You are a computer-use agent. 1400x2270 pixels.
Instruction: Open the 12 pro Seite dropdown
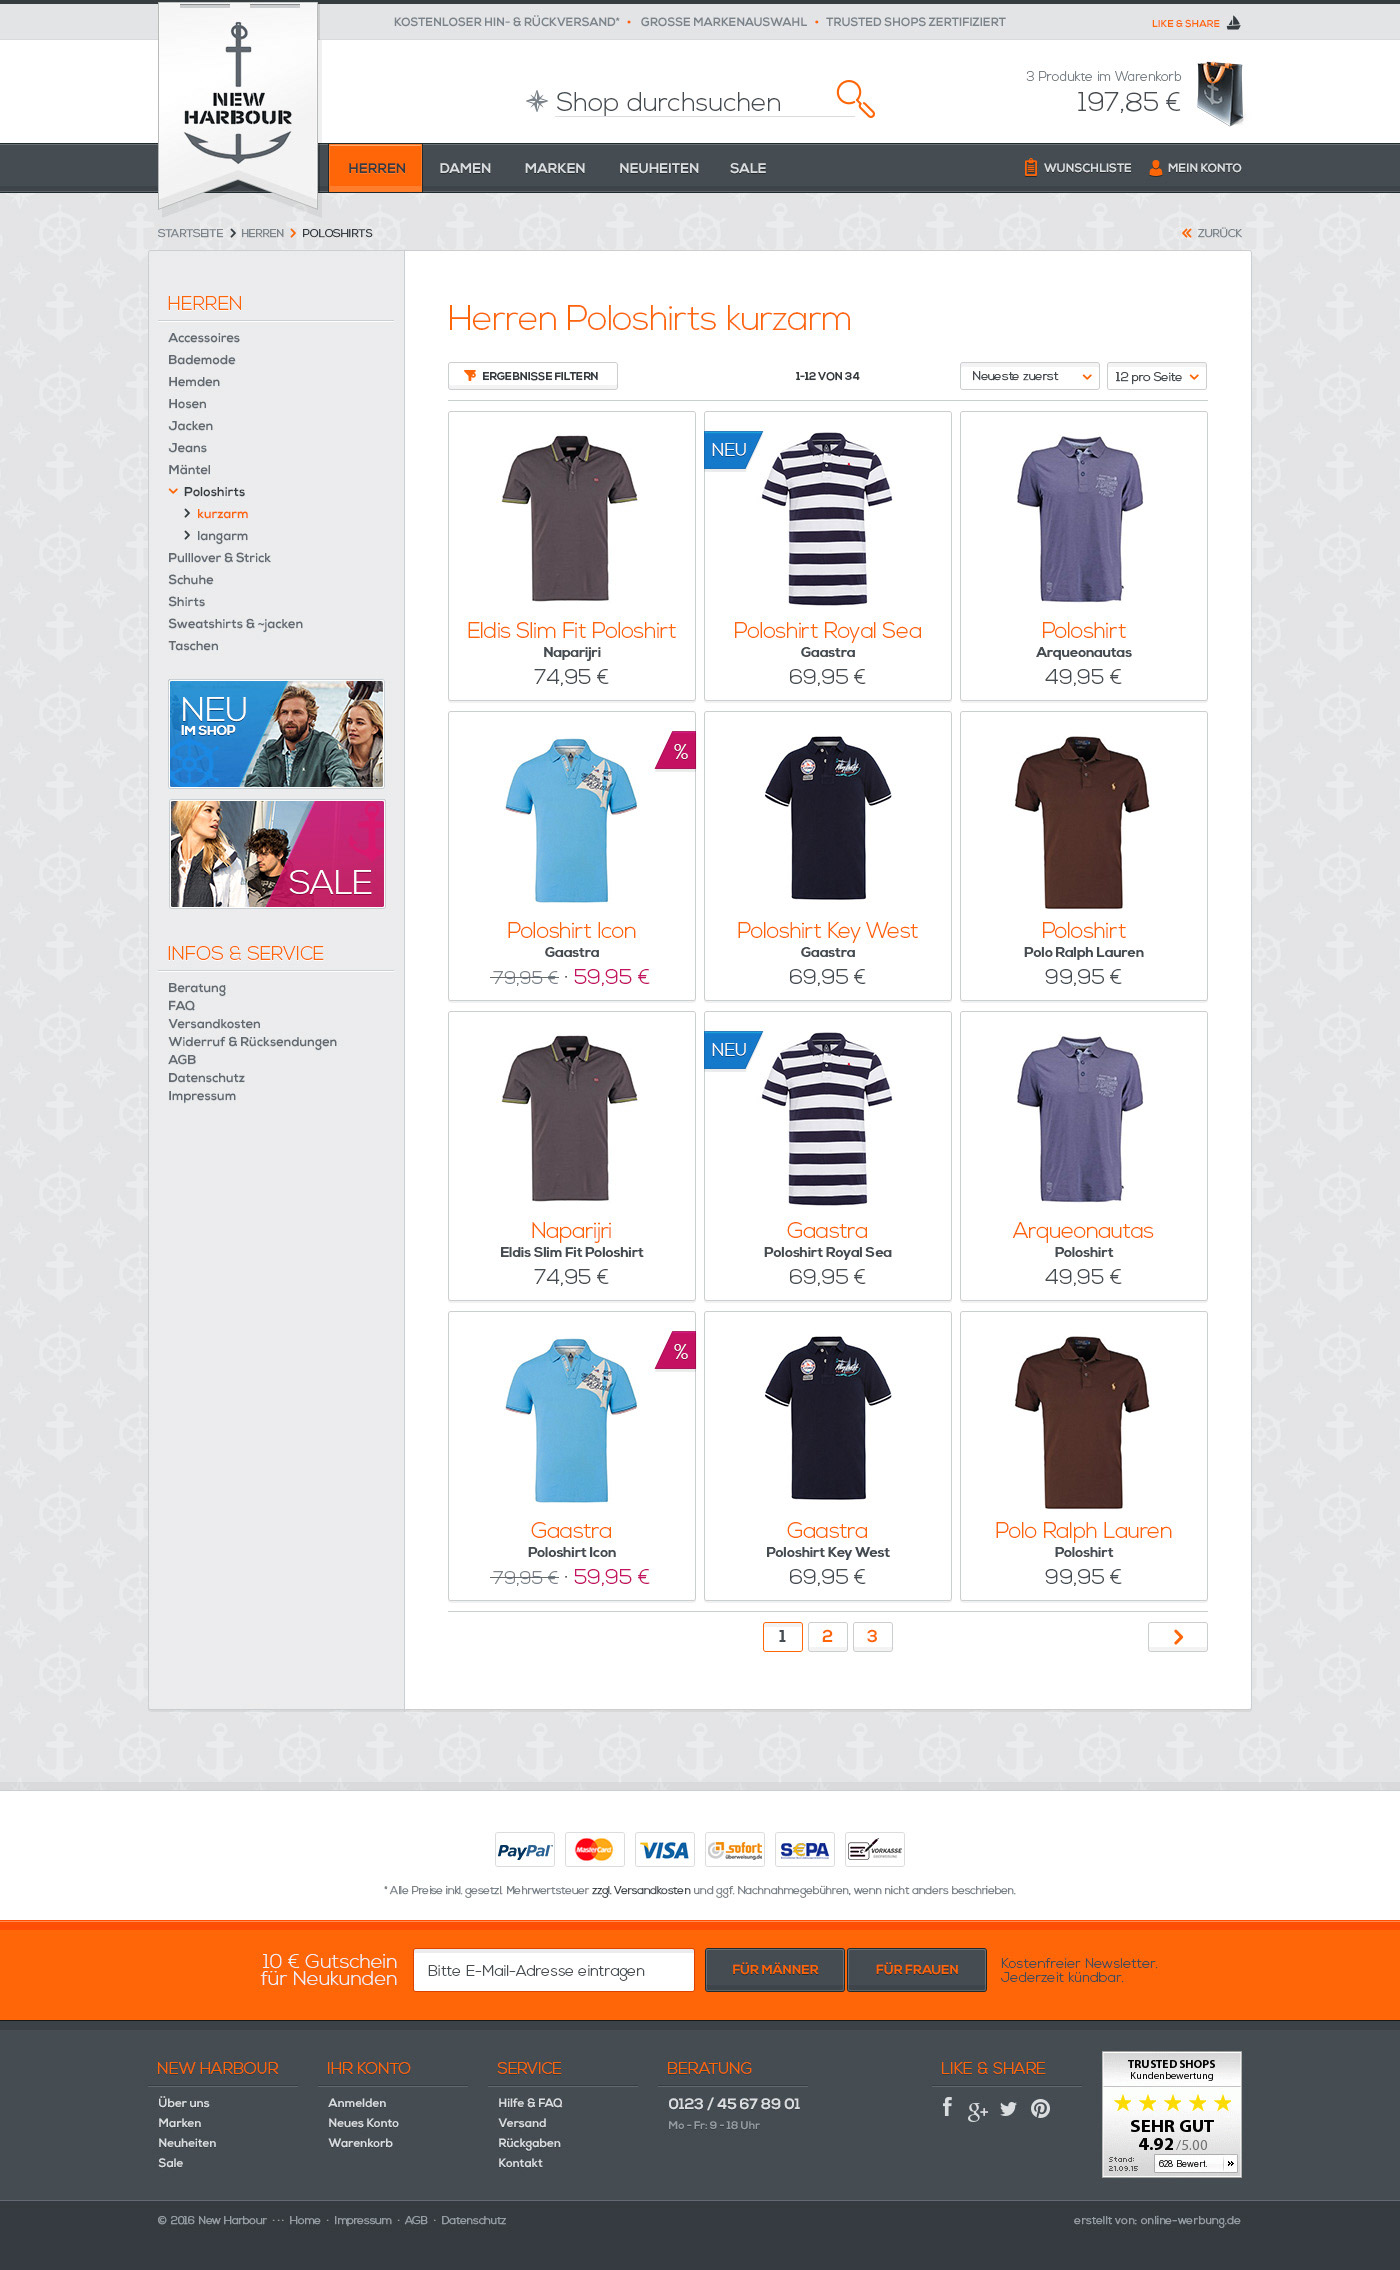(x=1157, y=376)
